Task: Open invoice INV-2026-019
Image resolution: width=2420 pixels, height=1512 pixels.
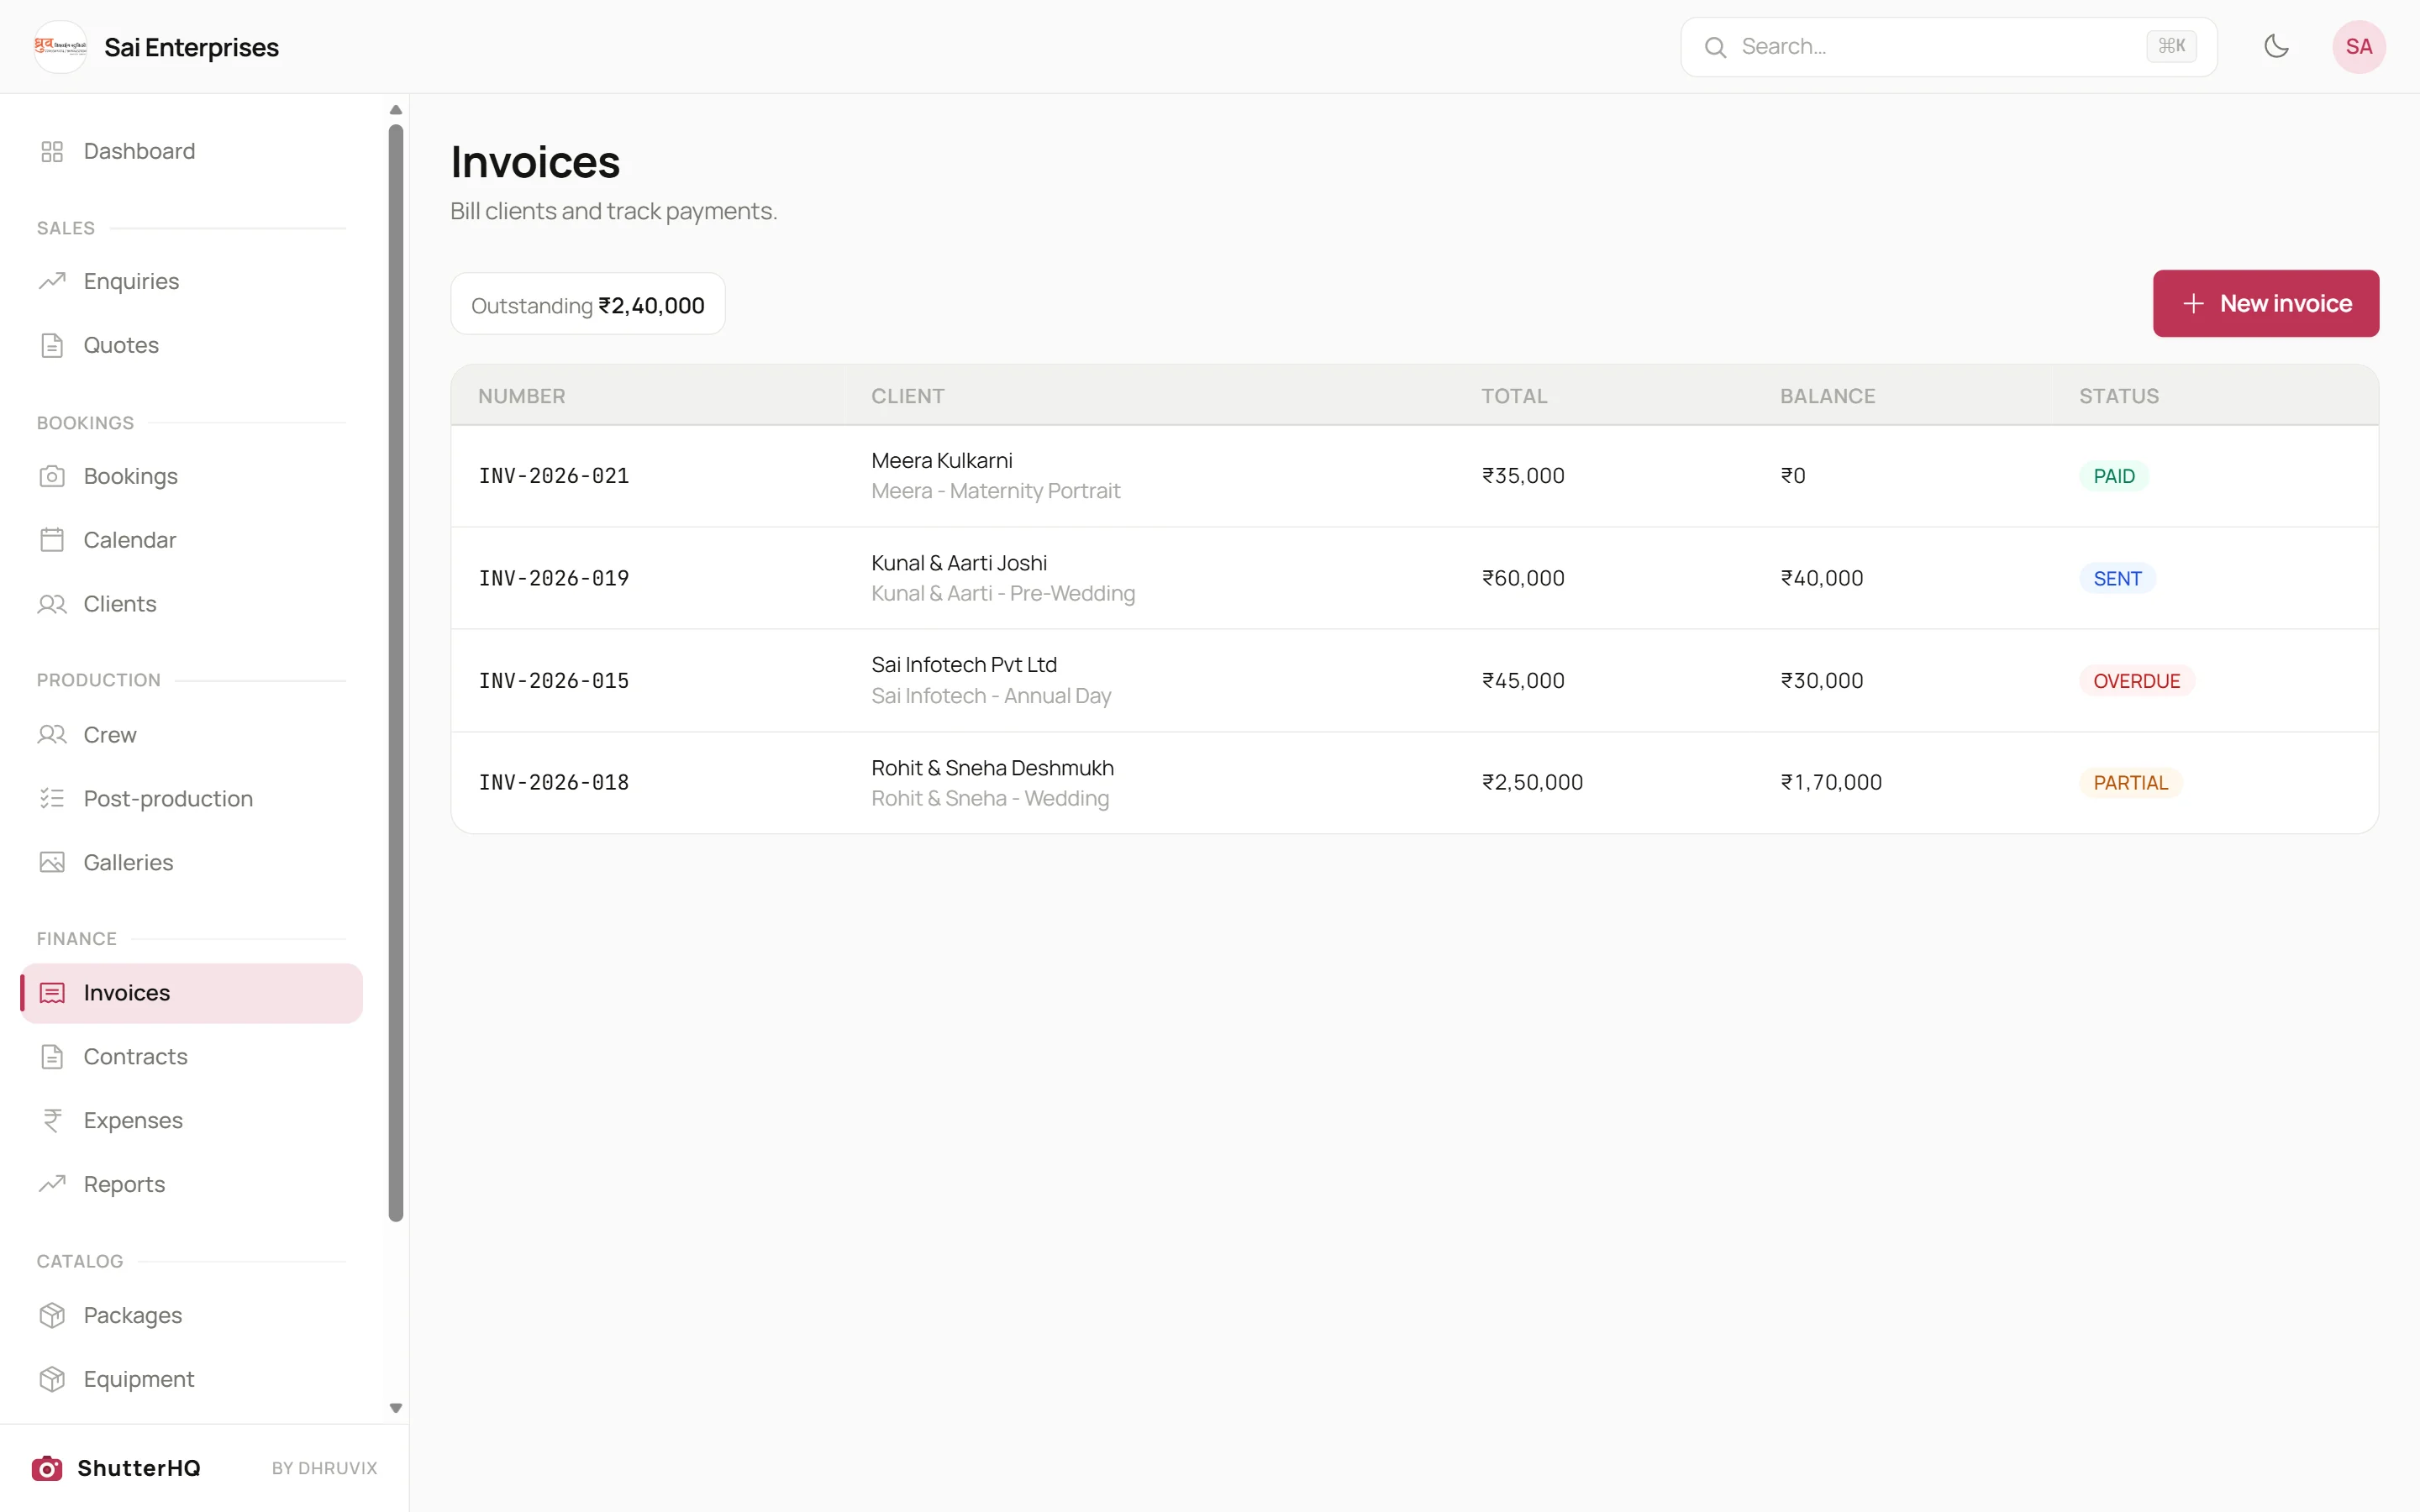Action: (554, 578)
